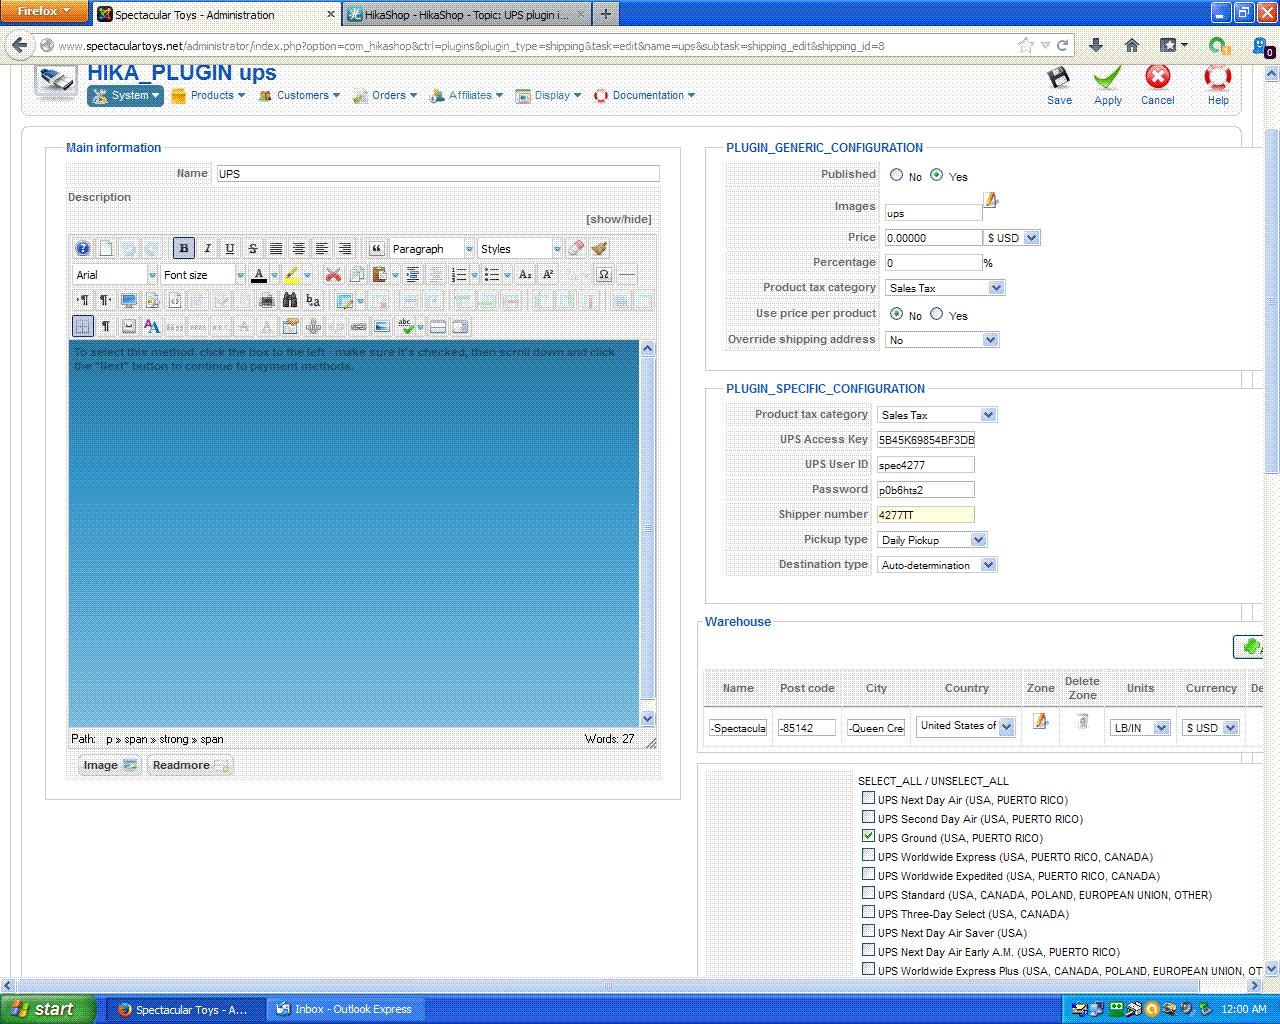Viewport: 1280px width, 1024px height.
Task: Enable UPS Next Day Air checkbox
Action: 868,798
